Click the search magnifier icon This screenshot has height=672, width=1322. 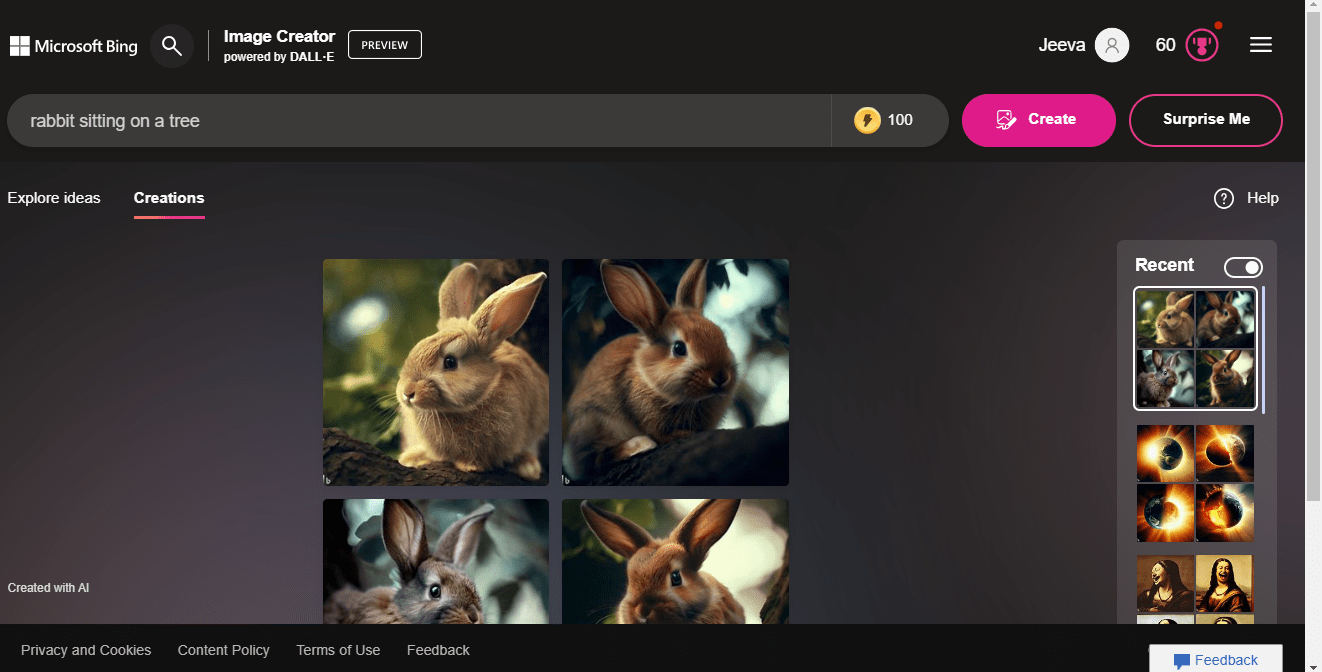coord(171,45)
